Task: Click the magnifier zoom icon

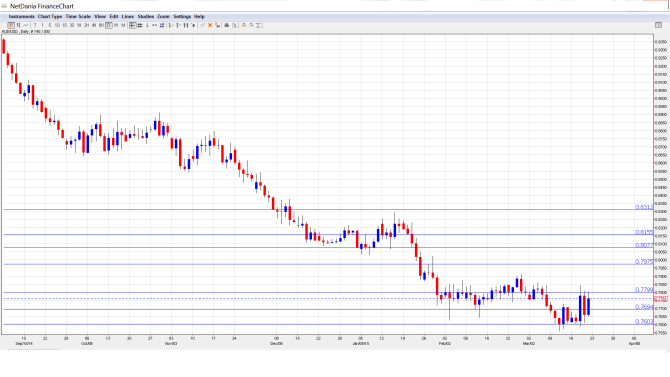Action: [x=234, y=25]
